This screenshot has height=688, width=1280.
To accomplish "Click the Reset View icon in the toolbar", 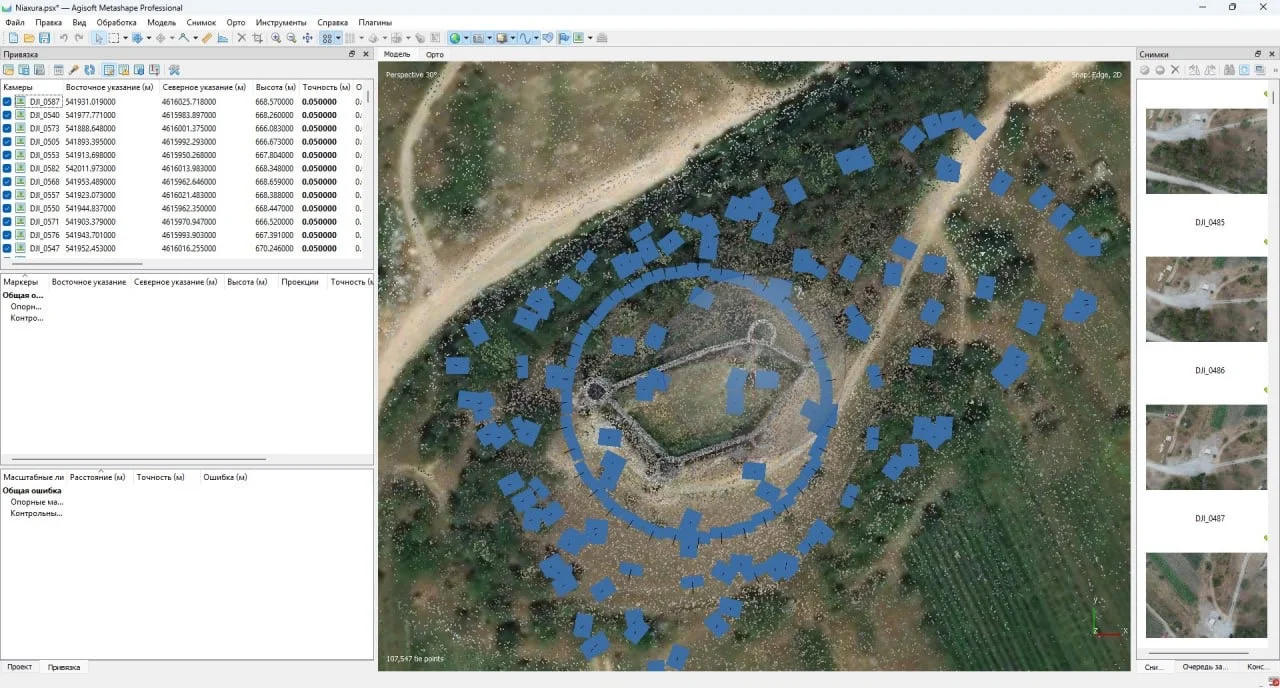I will point(306,38).
